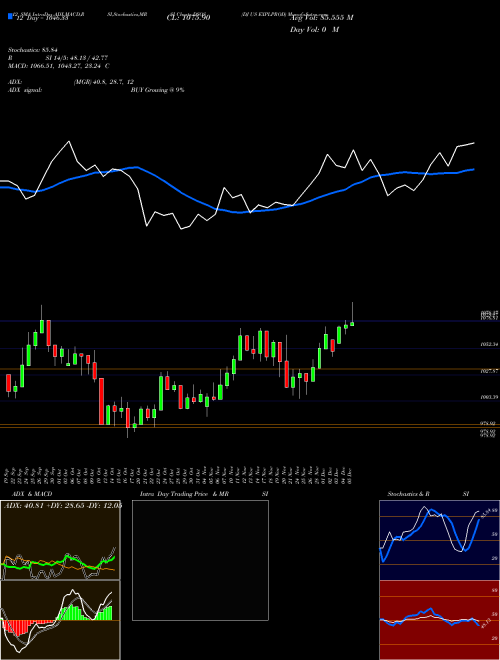Select the CL: 1075.90 closing price text
Image resolution: width=500 pixels, height=660 pixels.
click(188, 18)
